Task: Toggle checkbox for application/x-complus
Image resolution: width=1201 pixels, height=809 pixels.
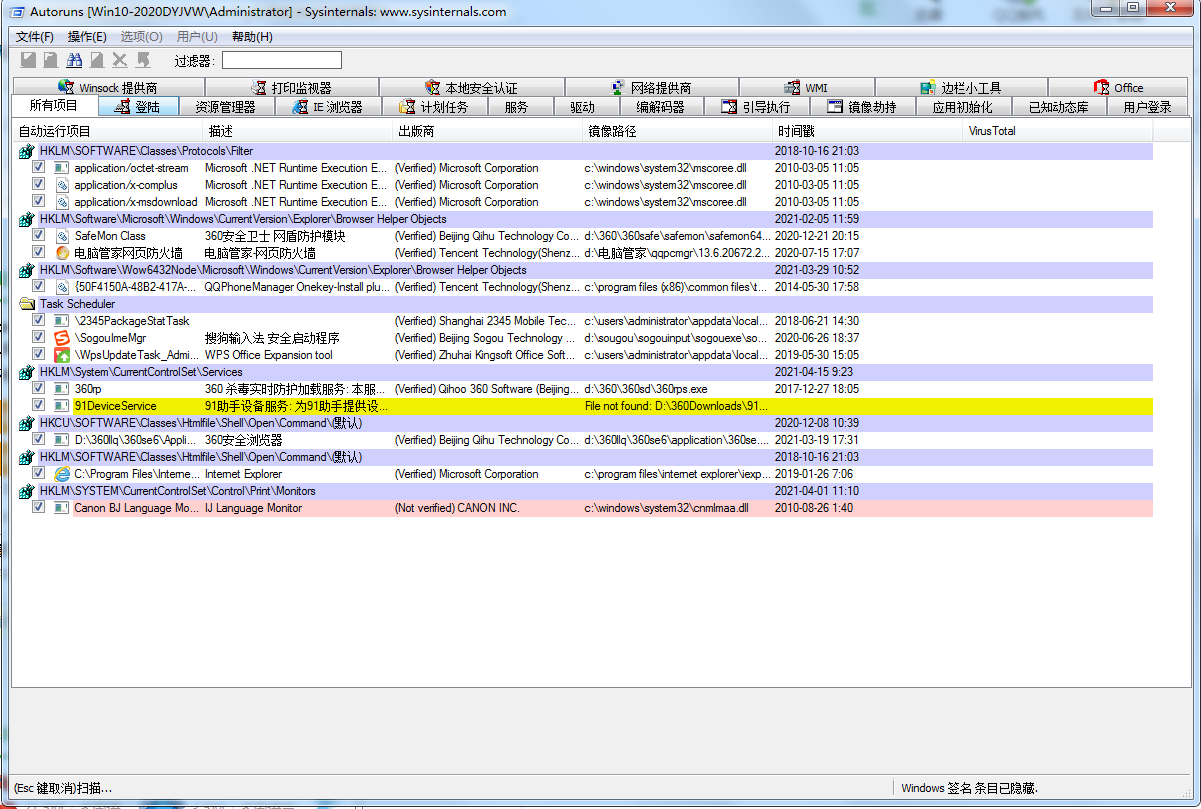Action: tap(38, 185)
